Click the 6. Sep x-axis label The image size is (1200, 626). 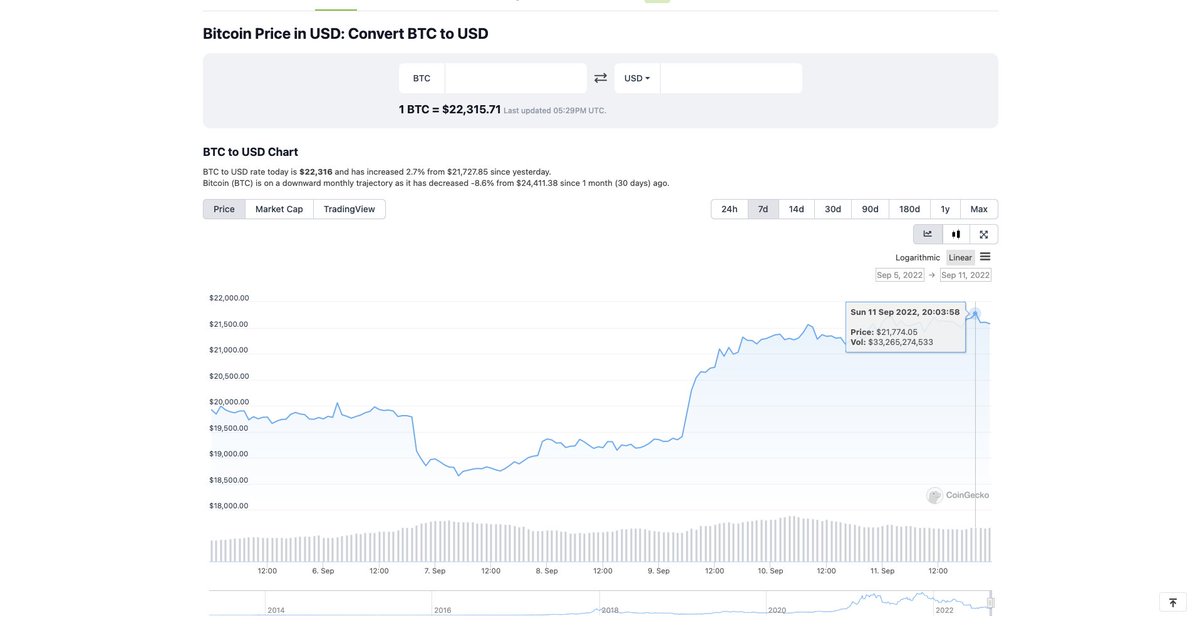pos(323,571)
